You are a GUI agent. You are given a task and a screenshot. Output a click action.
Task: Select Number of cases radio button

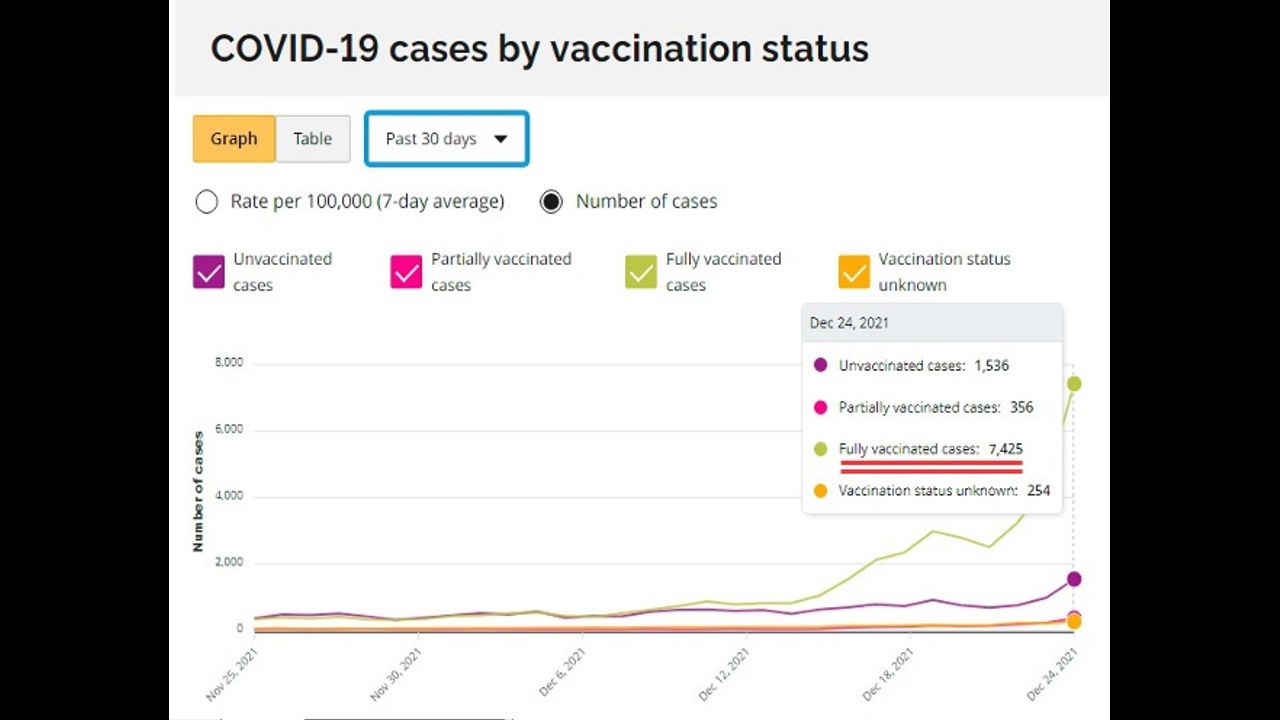[551, 202]
